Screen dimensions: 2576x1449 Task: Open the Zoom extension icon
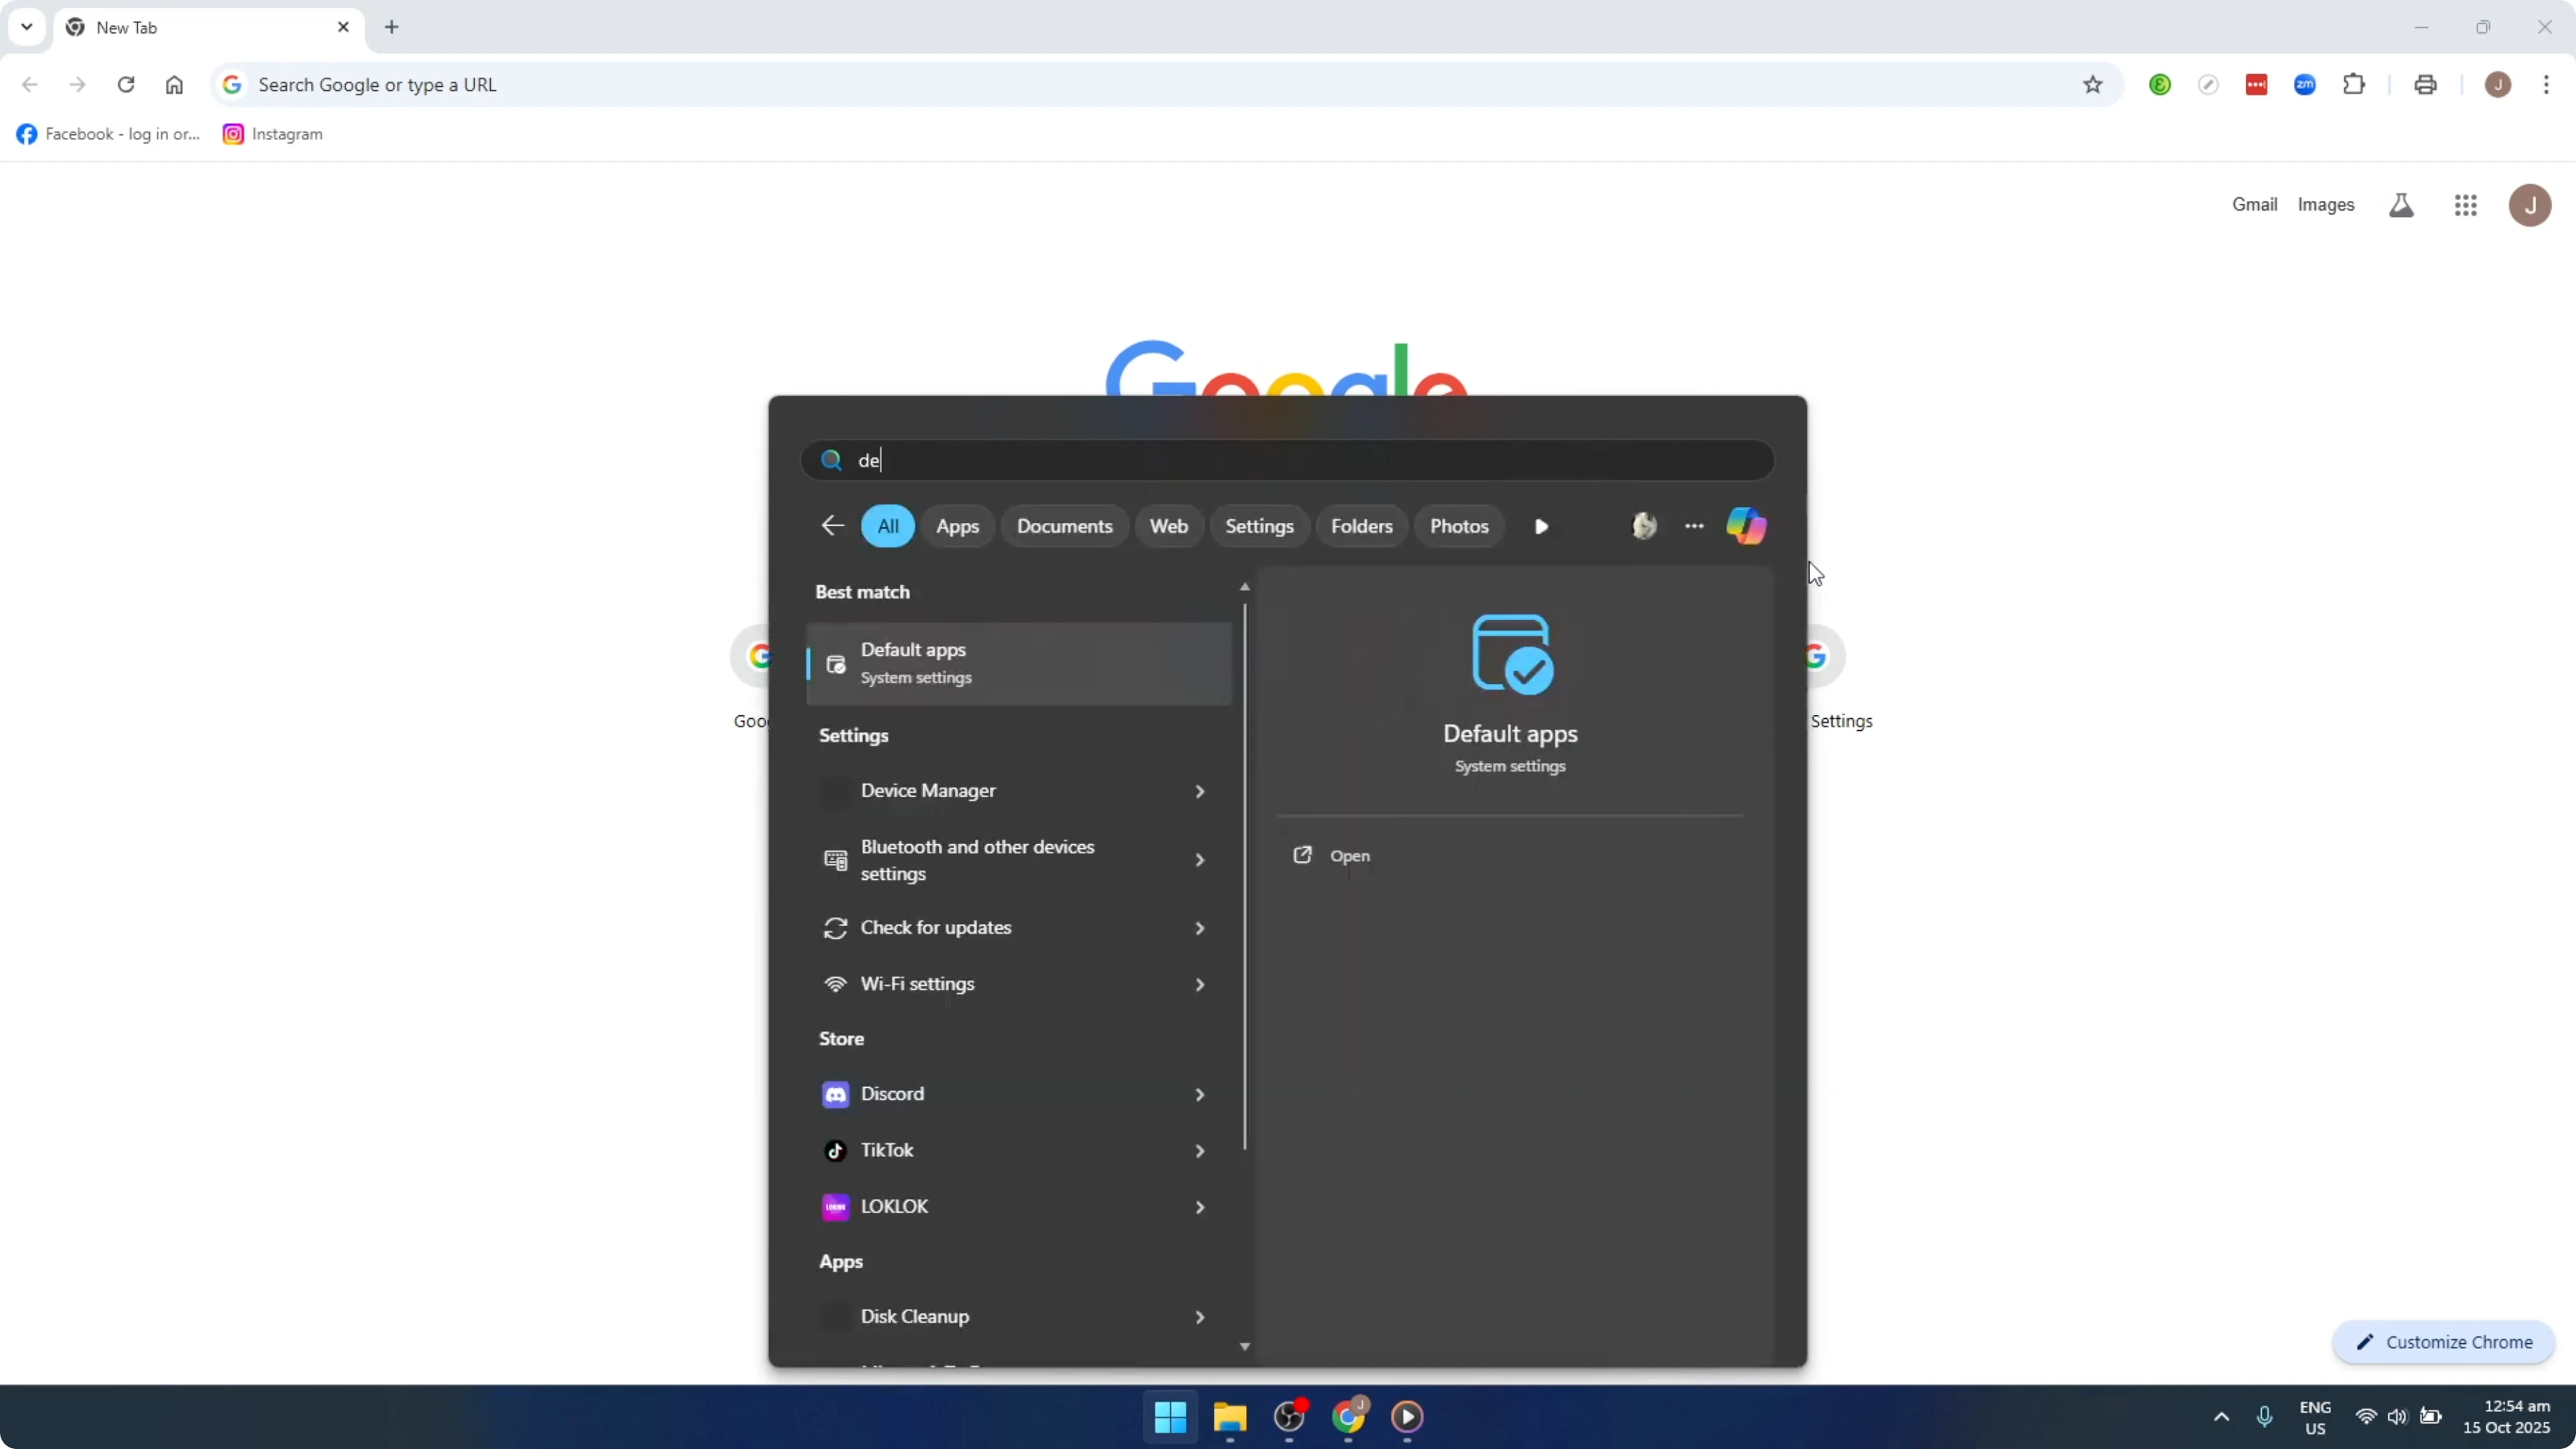pyautogui.click(x=2305, y=85)
